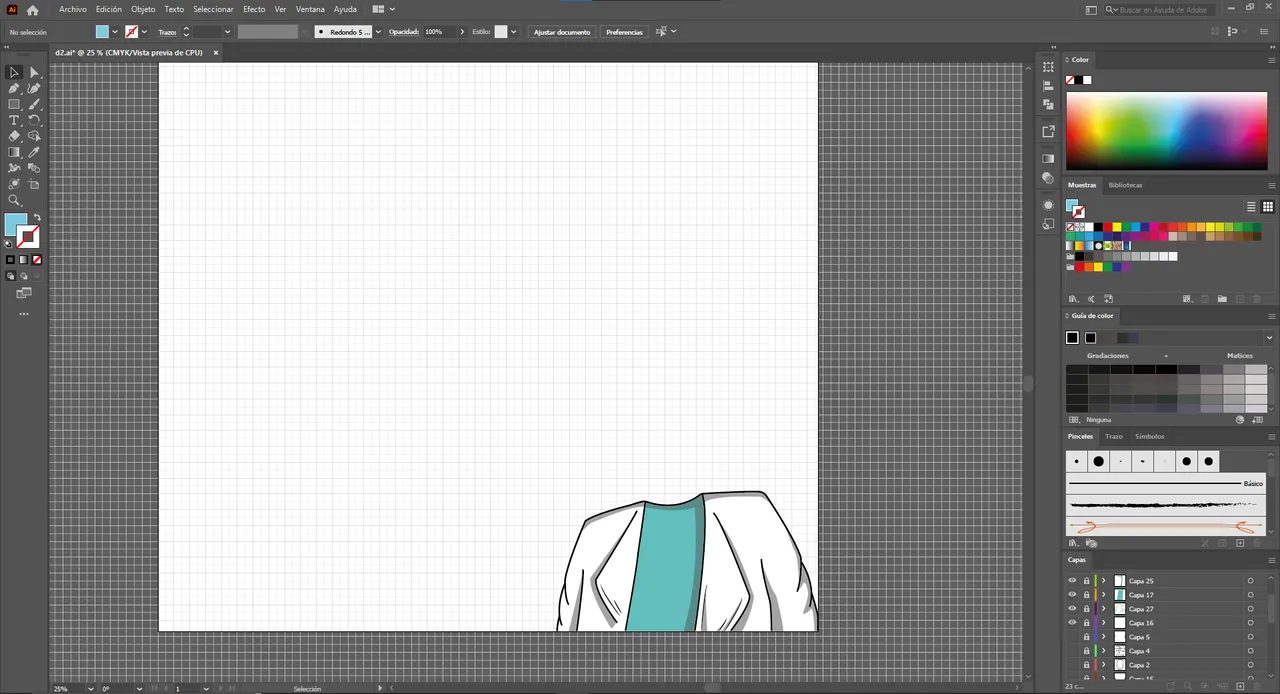This screenshot has width=1280, height=694.
Task: Switch to the Trazo tab
Action: pyautogui.click(x=1114, y=436)
